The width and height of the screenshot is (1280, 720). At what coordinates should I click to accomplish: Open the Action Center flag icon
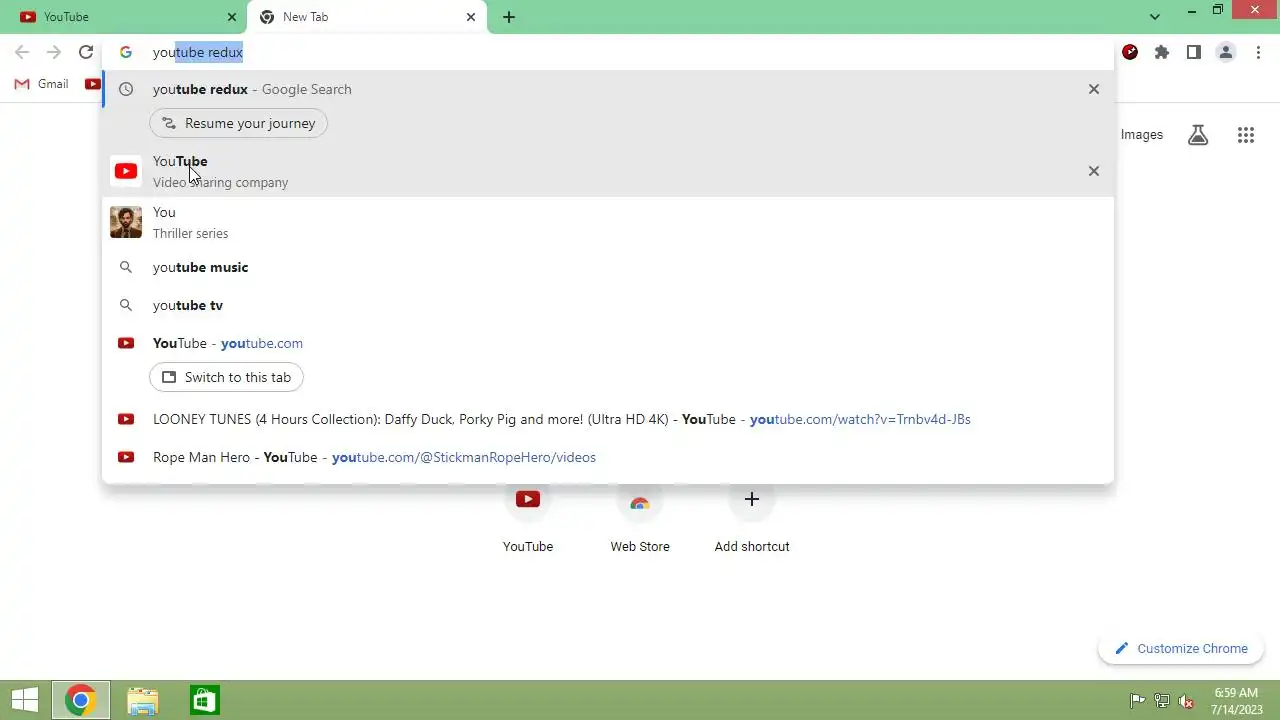(x=1137, y=701)
